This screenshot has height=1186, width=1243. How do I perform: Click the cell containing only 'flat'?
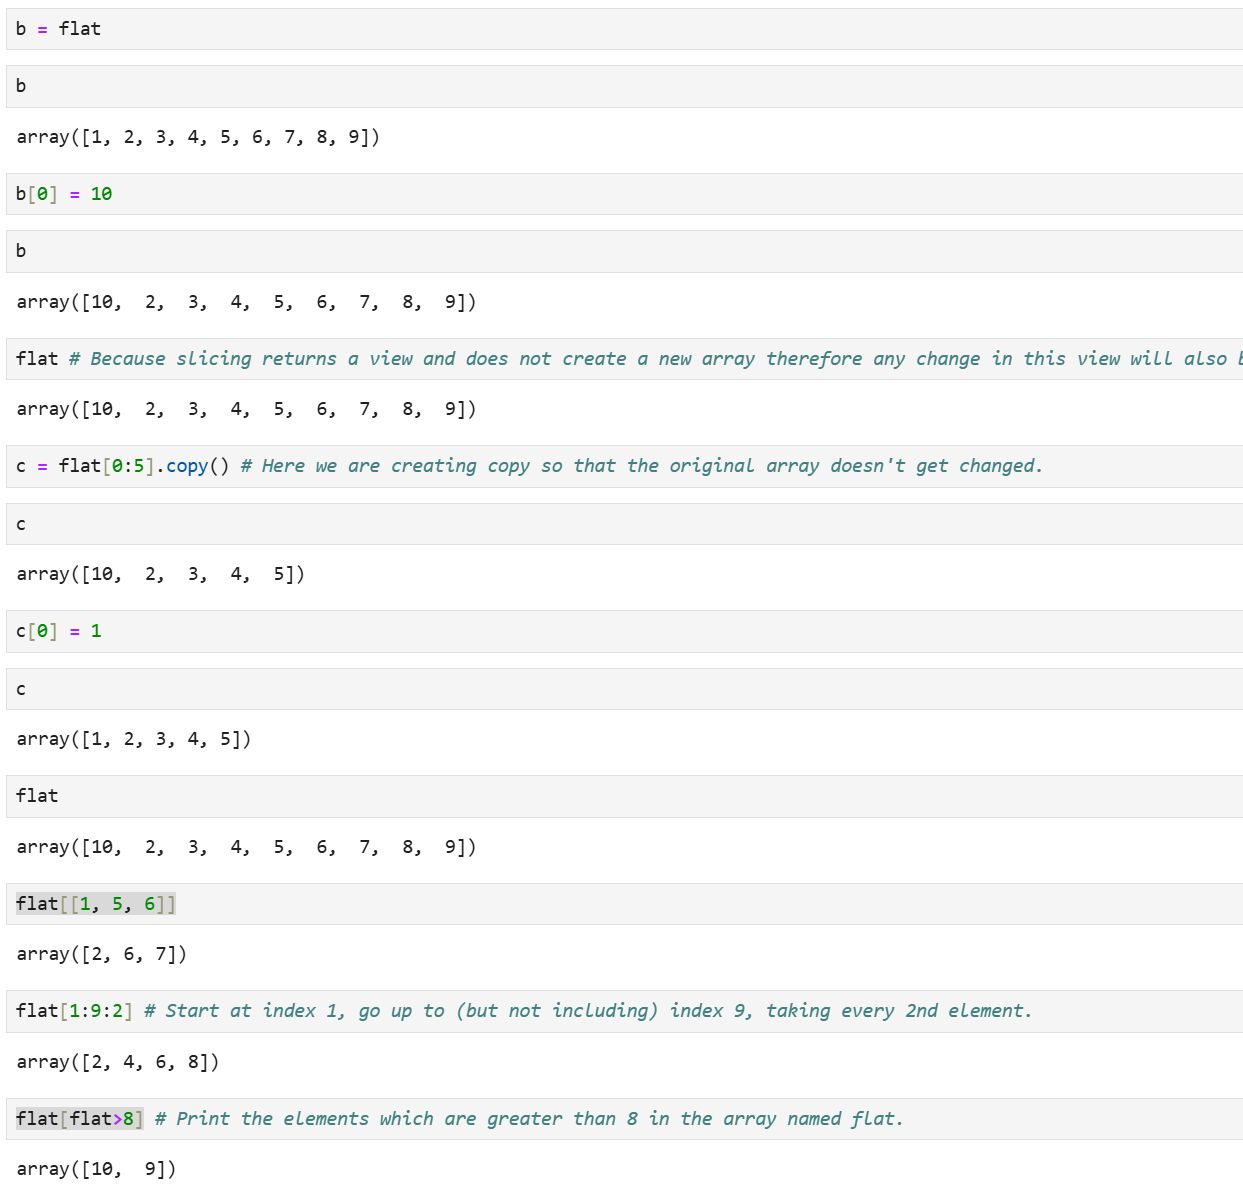click(x=600, y=796)
